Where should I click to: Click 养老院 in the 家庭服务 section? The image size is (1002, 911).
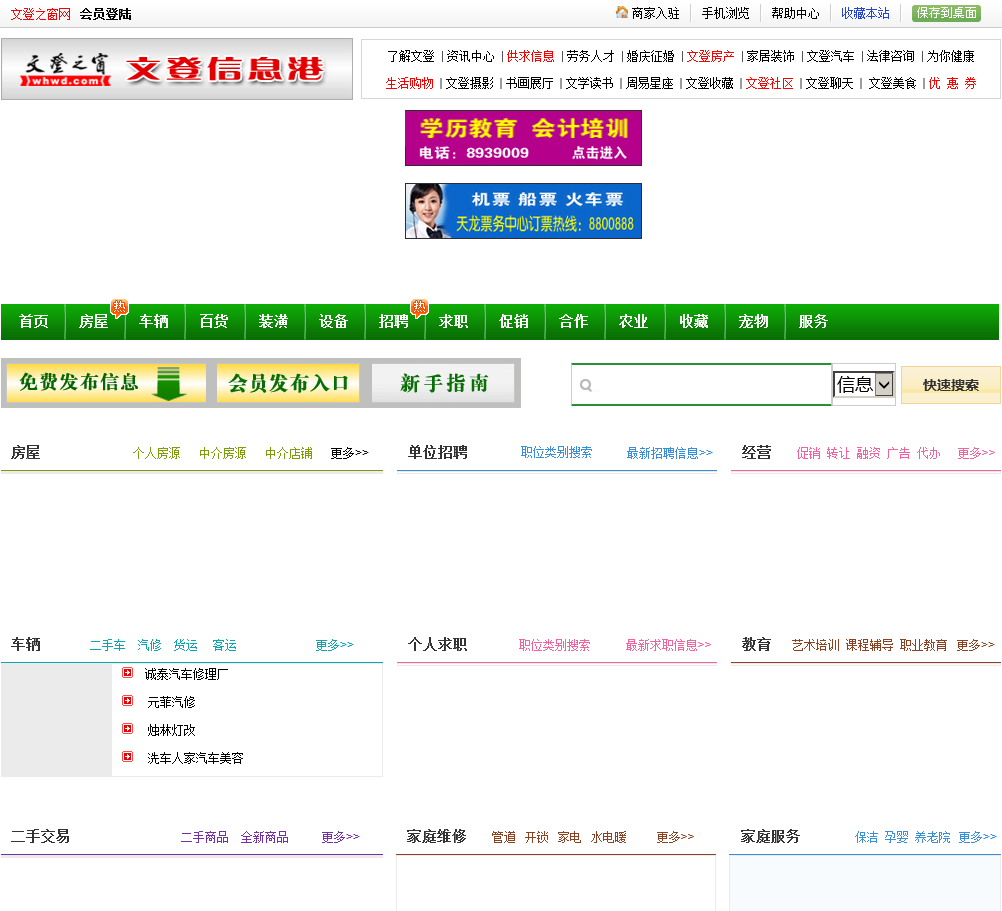(932, 838)
